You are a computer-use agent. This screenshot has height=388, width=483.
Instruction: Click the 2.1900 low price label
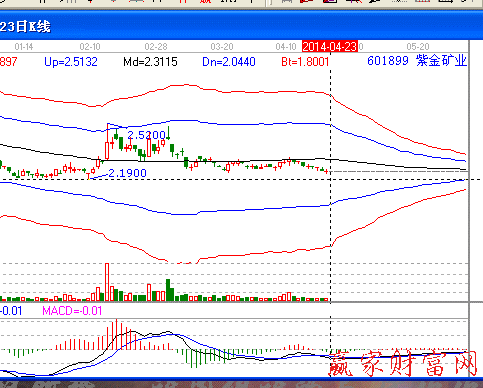click(x=128, y=173)
